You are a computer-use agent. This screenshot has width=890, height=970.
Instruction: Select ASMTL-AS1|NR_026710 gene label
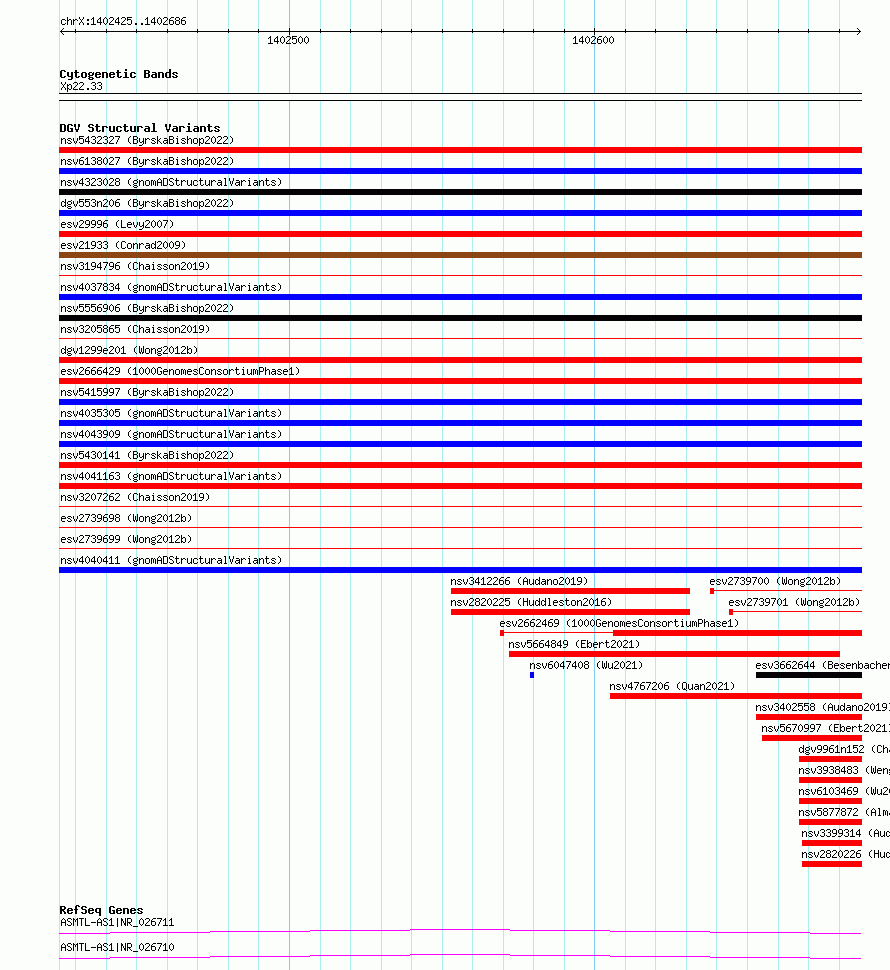click(x=117, y=948)
